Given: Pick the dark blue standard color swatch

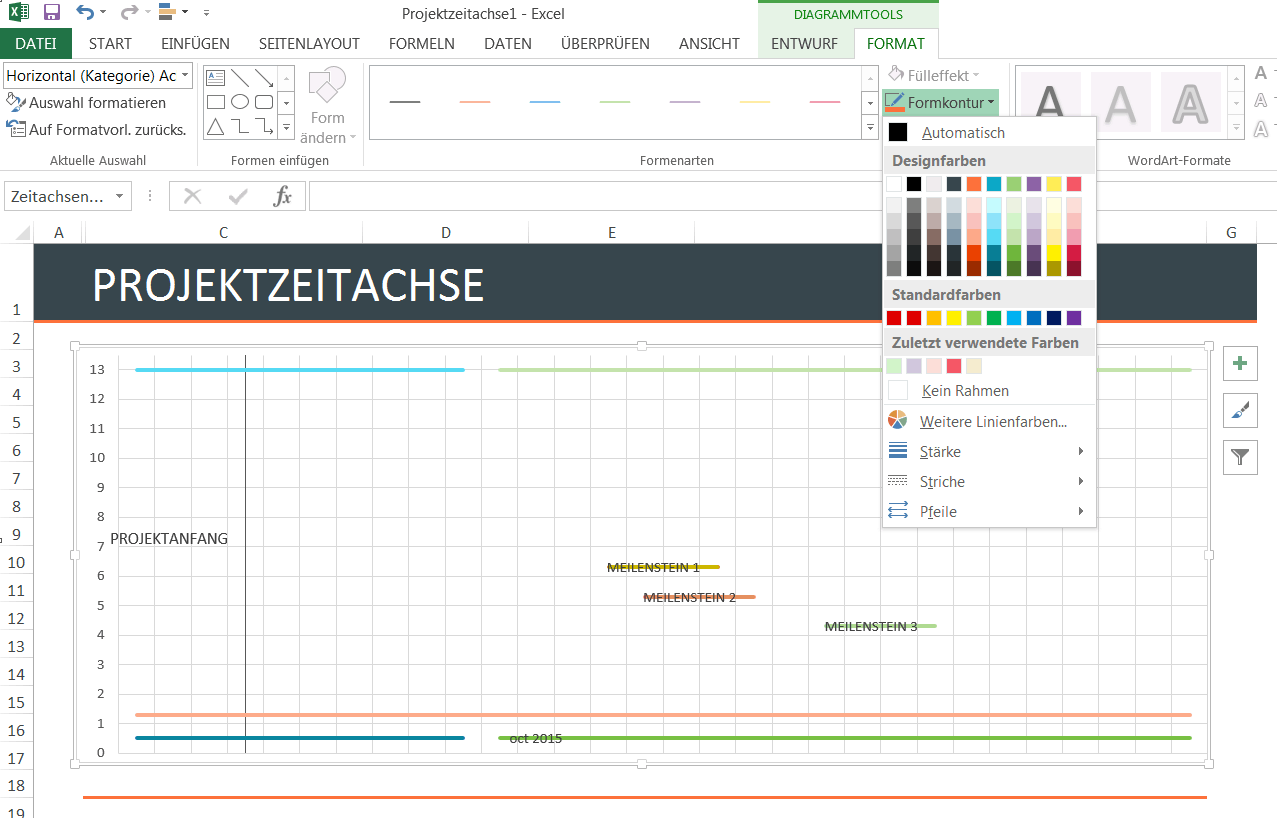Looking at the screenshot, I should (x=1054, y=318).
